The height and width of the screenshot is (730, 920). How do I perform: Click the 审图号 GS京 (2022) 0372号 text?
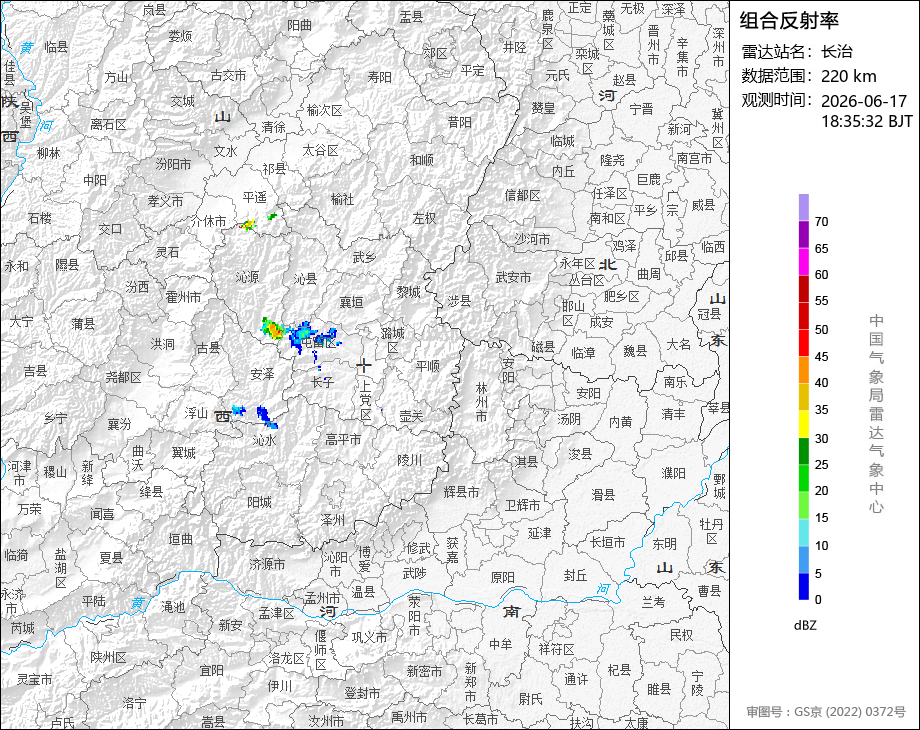click(826, 712)
